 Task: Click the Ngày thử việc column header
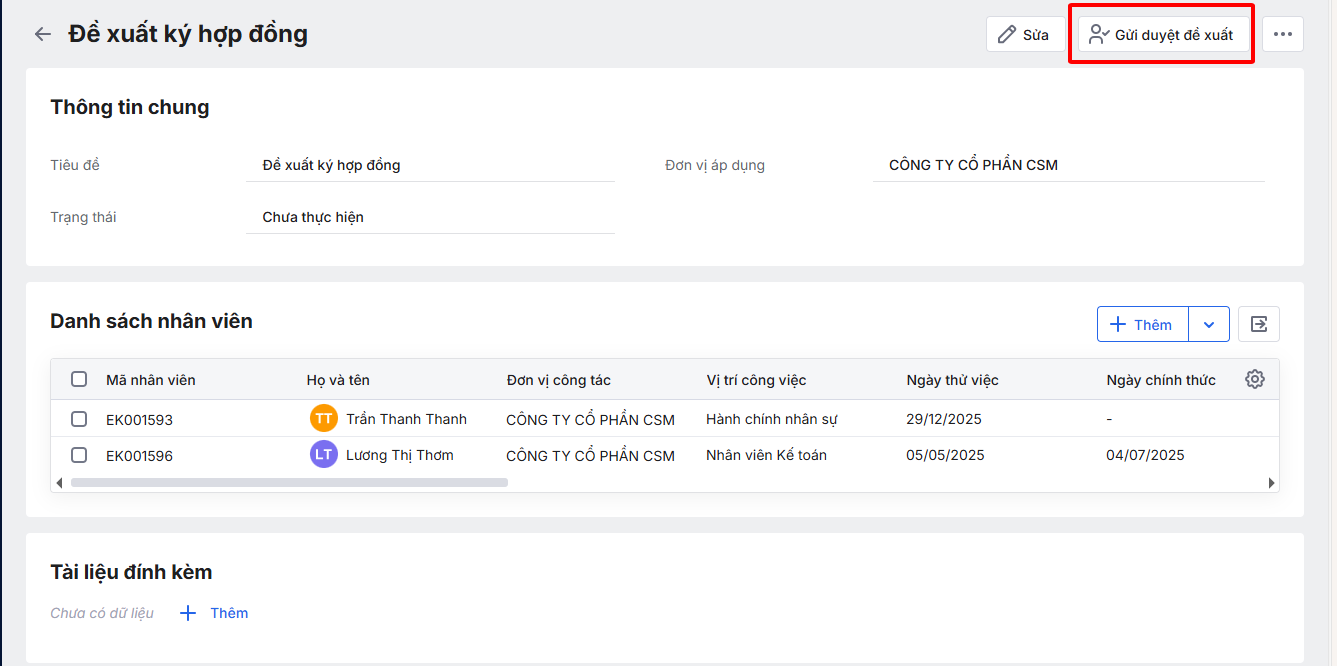(952, 380)
